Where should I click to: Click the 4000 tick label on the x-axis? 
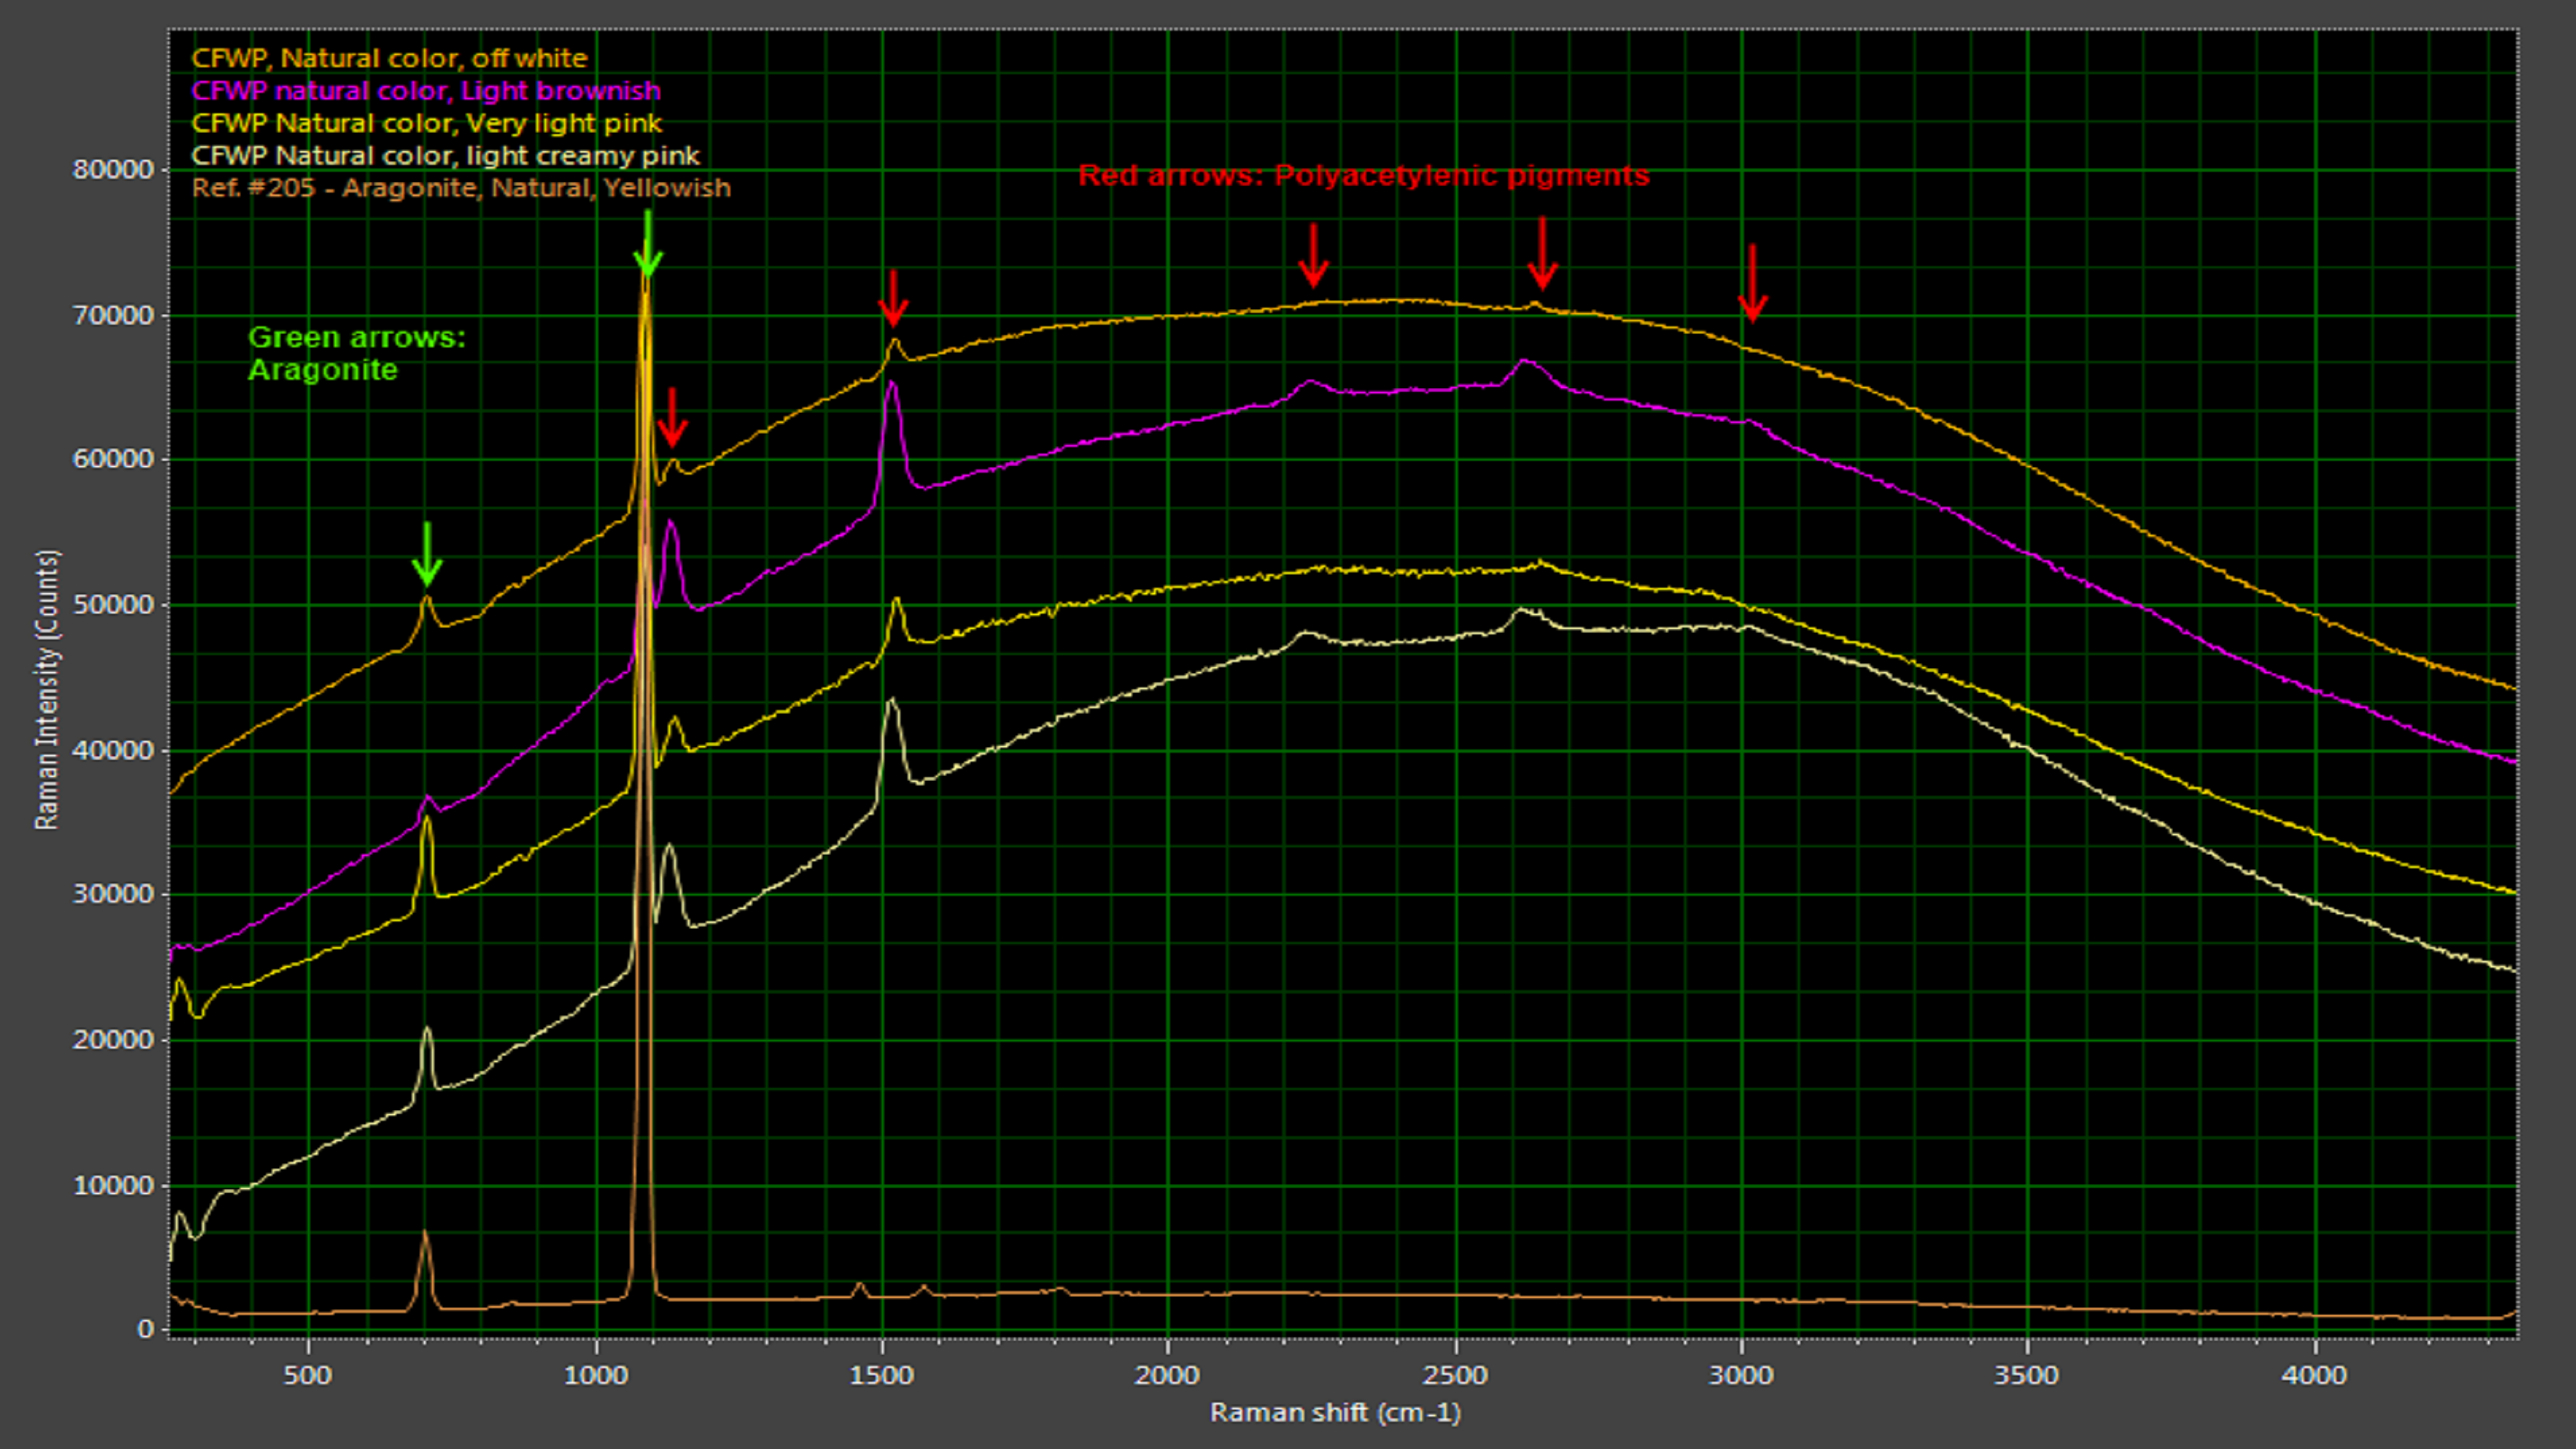2314,1375
